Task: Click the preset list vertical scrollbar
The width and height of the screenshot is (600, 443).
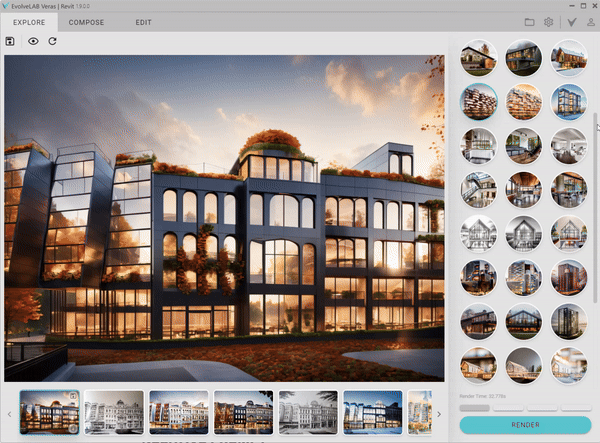Action: [595, 207]
